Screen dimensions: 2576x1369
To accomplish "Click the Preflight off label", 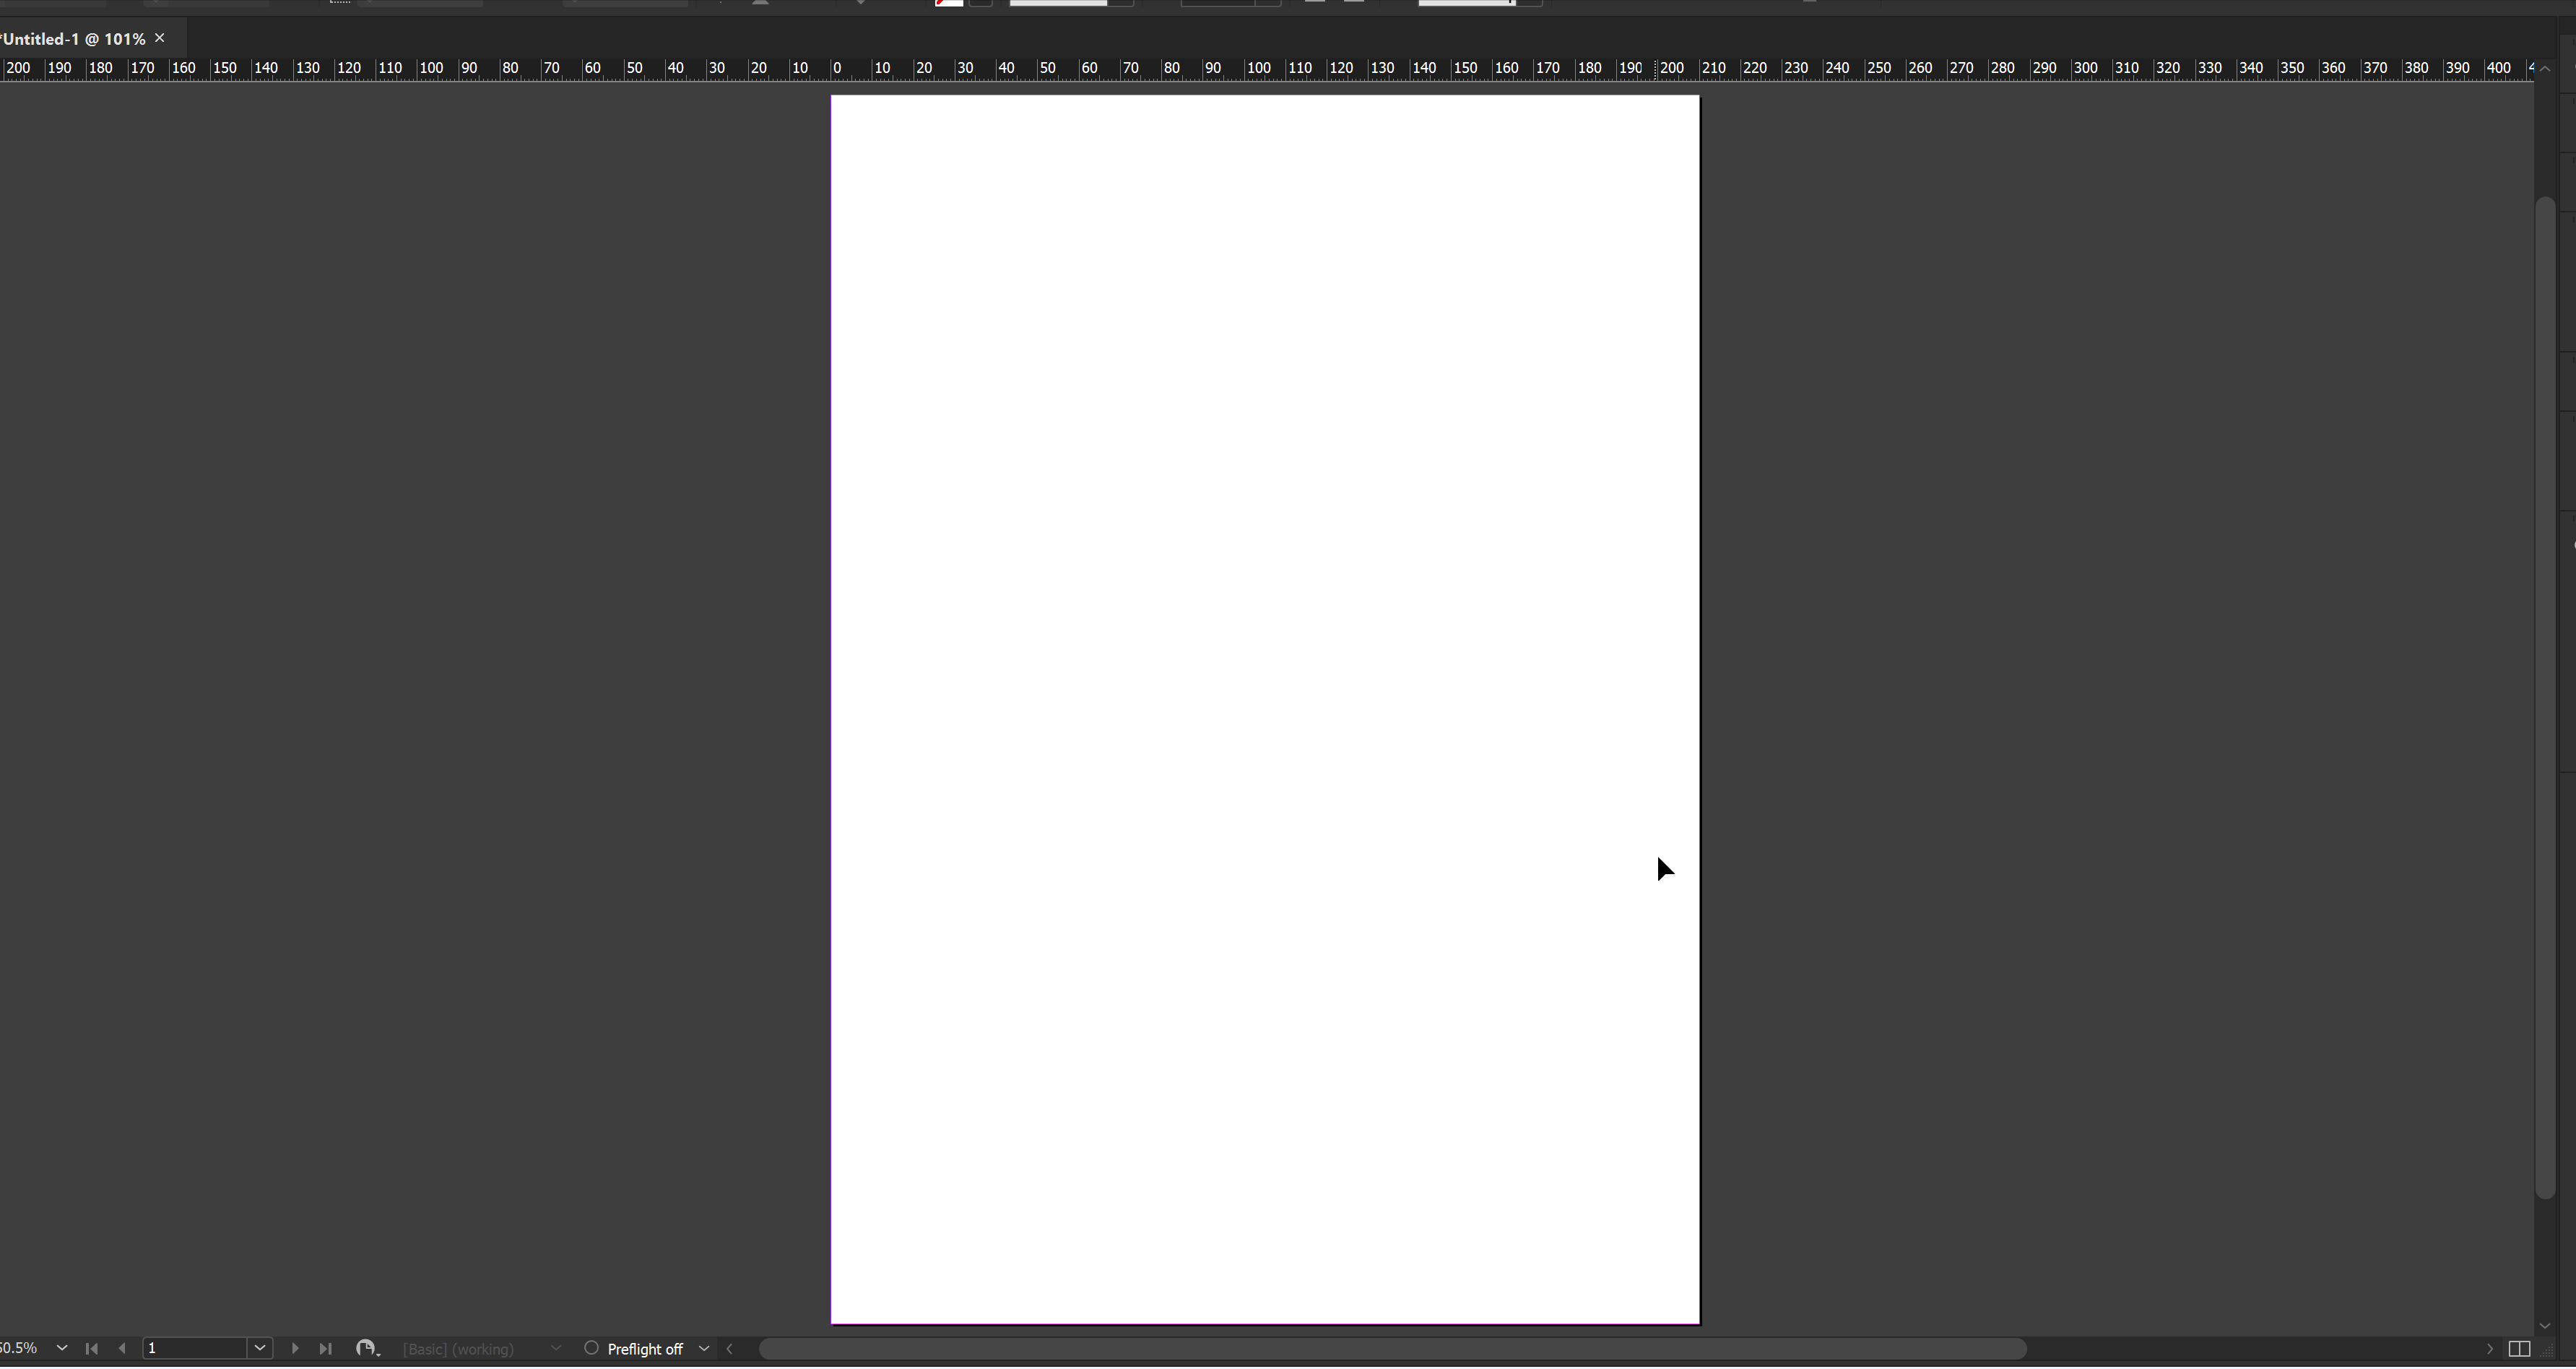I will pyautogui.click(x=645, y=1350).
